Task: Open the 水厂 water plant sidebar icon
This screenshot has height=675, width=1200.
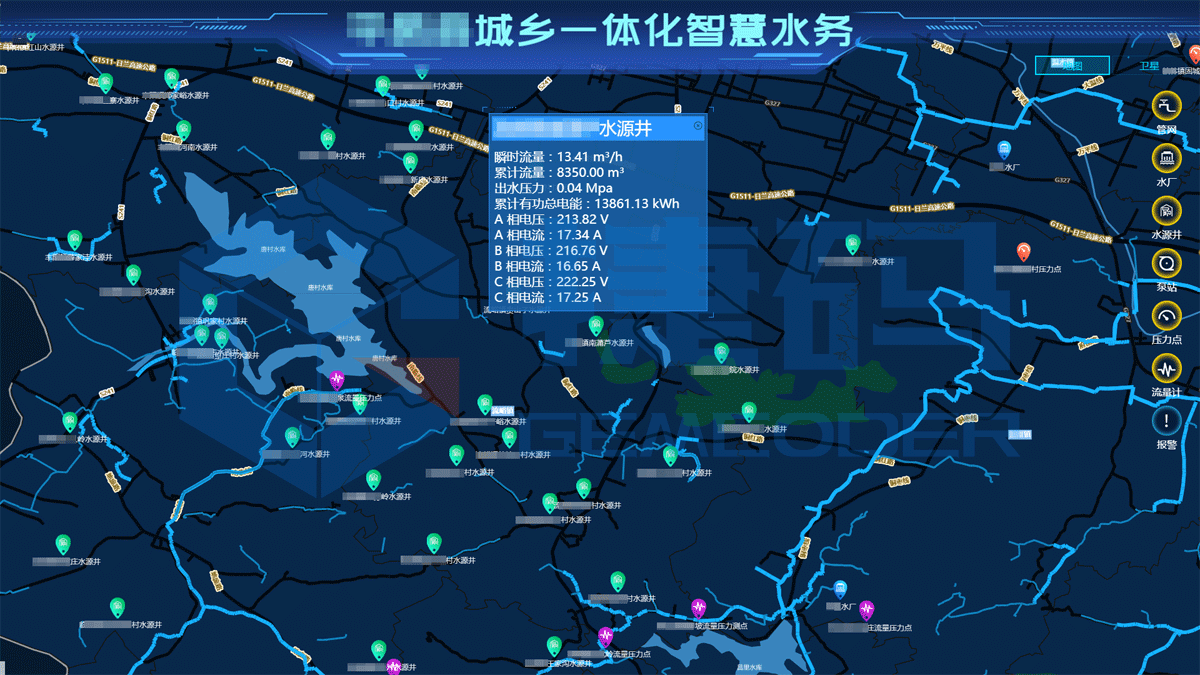Action: pyautogui.click(x=1167, y=158)
